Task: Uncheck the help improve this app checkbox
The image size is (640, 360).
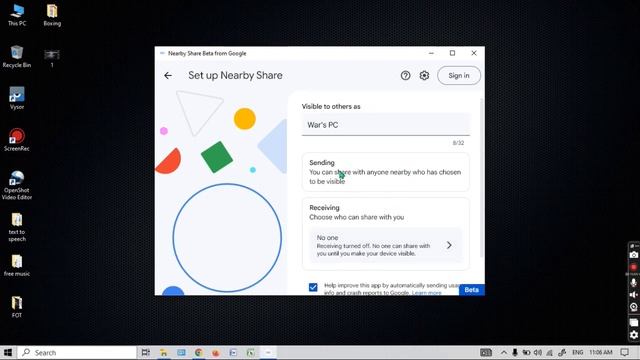Action: click(313, 287)
